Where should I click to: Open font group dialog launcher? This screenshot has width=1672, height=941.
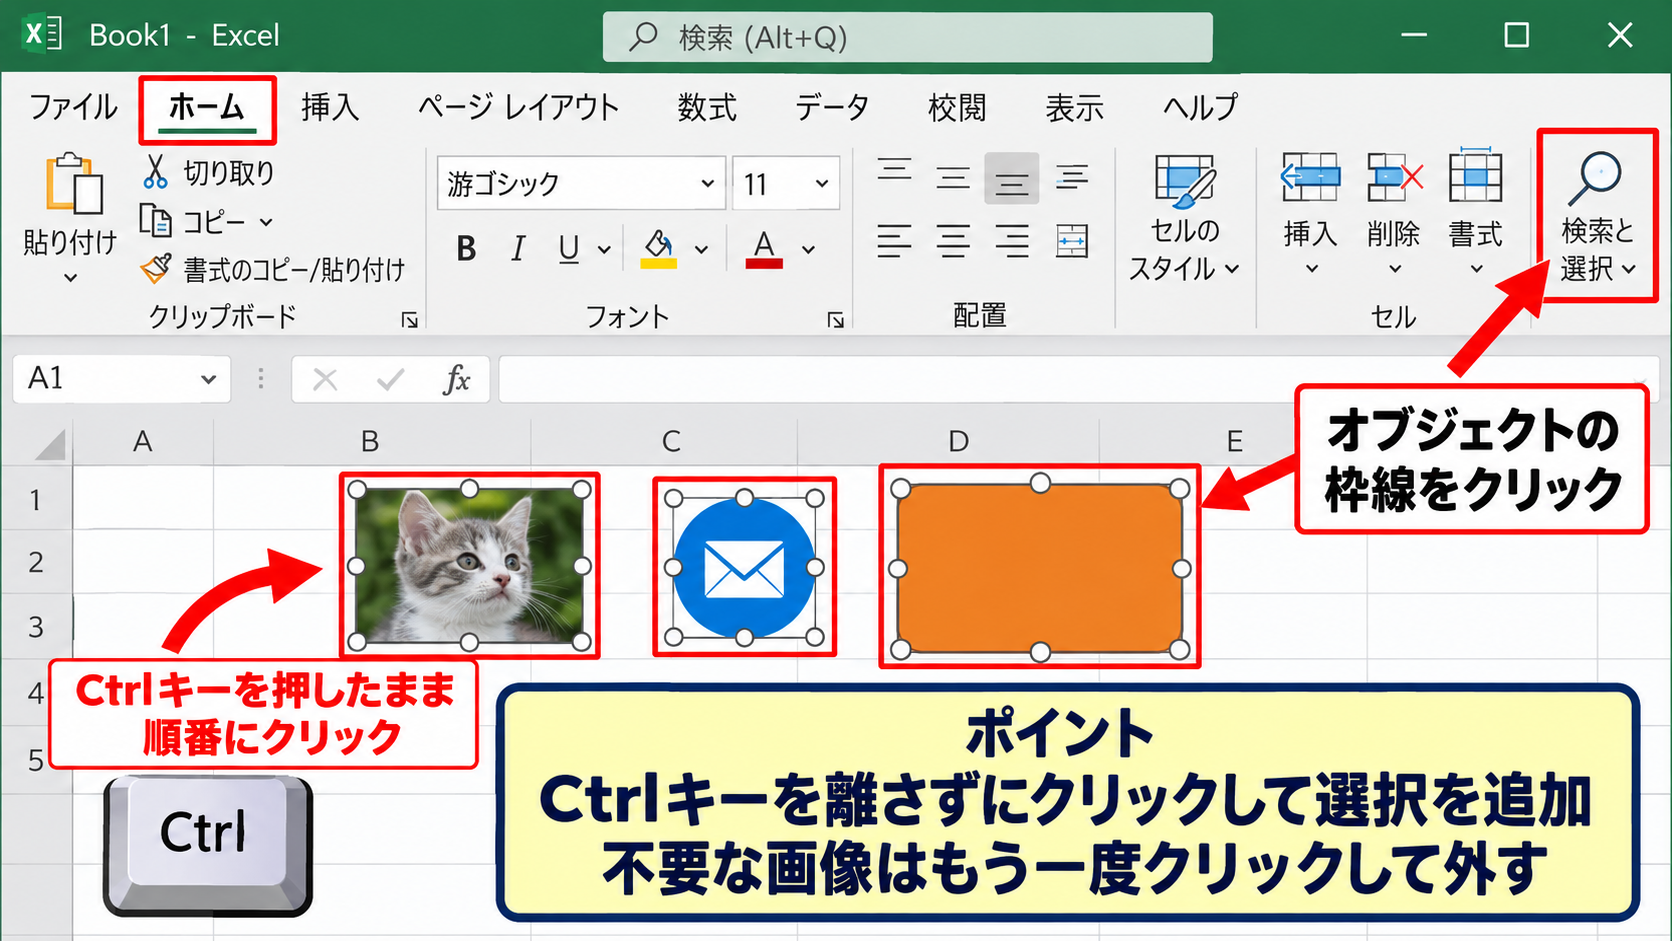(835, 320)
